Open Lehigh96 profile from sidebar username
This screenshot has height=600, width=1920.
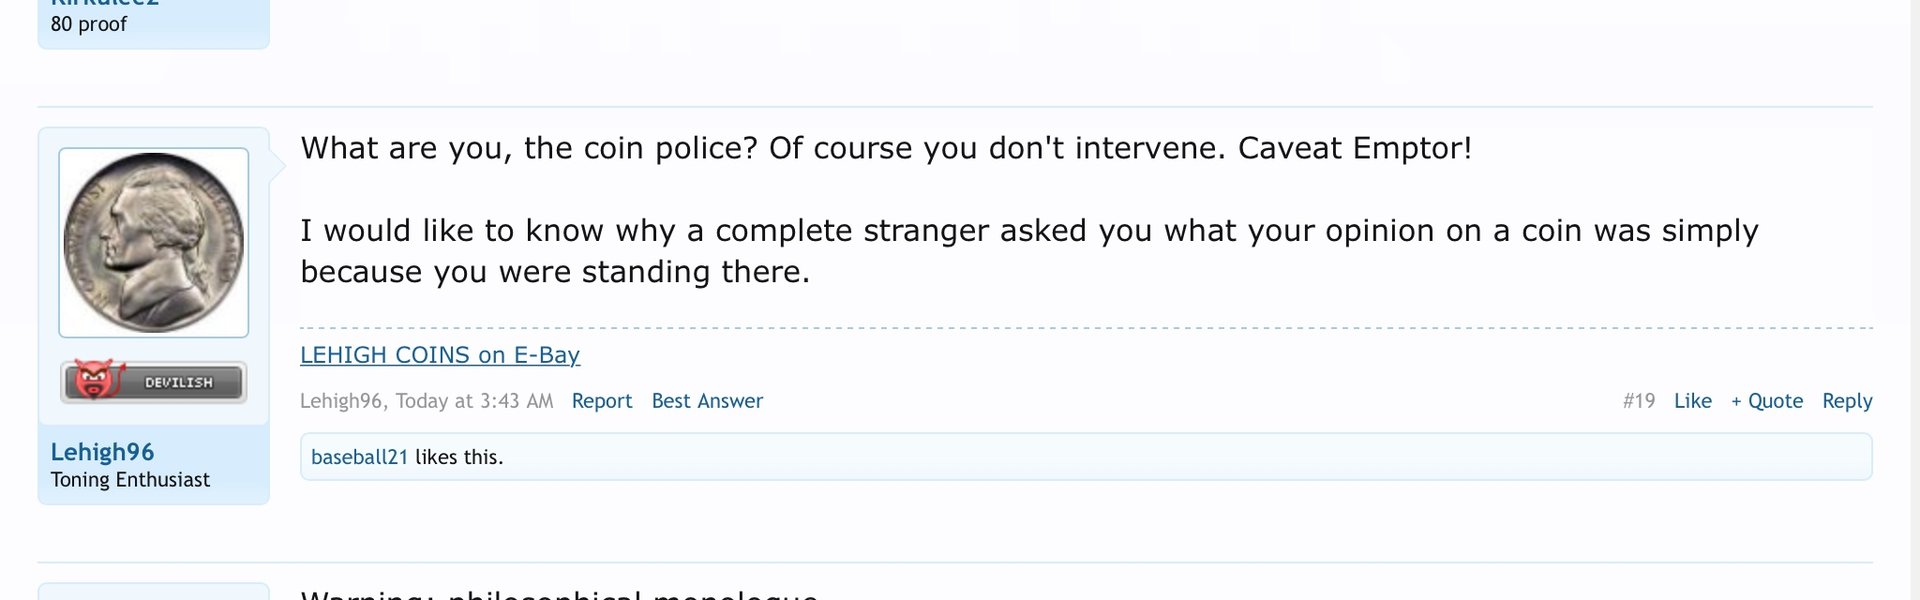(102, 452)
